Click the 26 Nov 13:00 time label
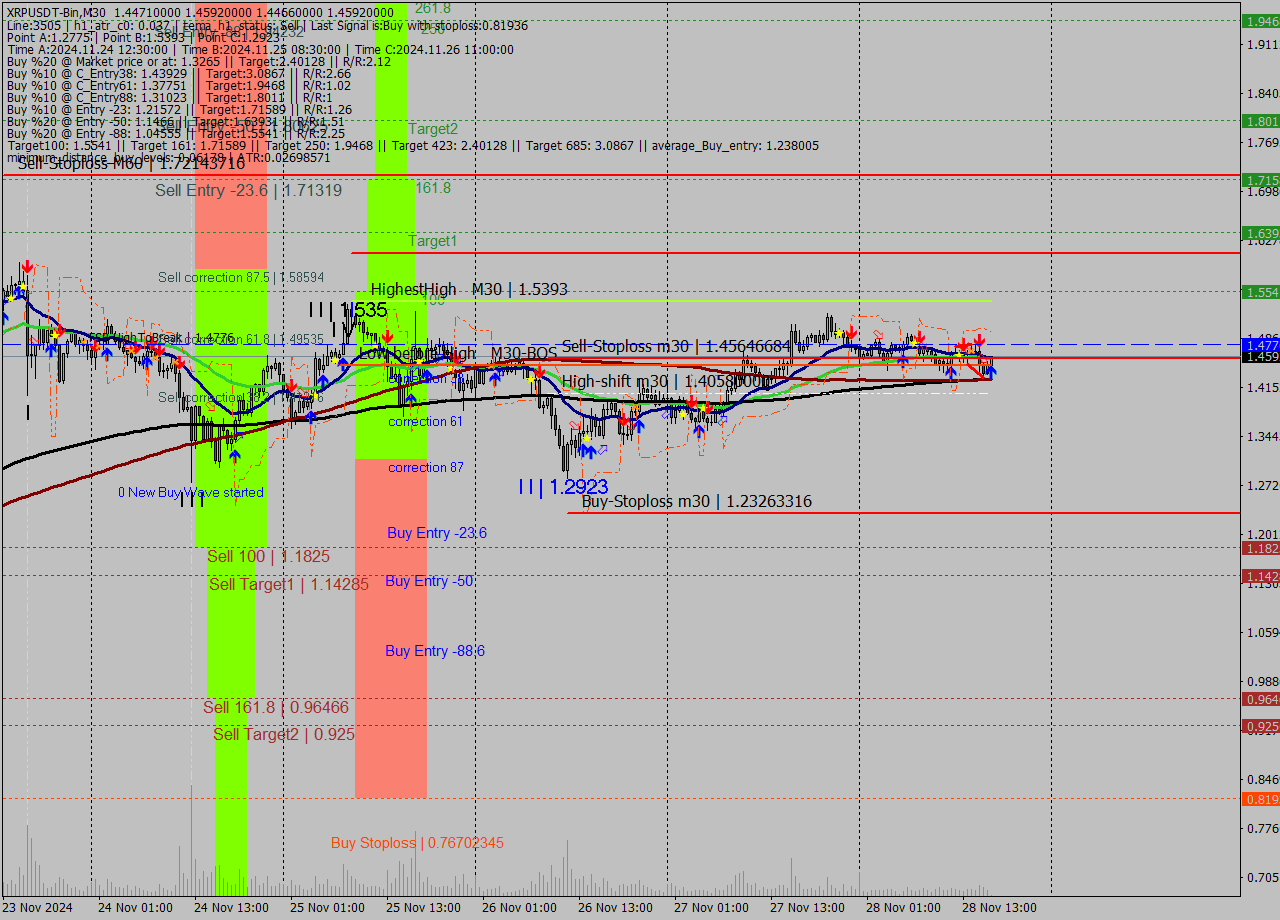This screenshot has width=1280, height=920. click(x=615, y=908)
